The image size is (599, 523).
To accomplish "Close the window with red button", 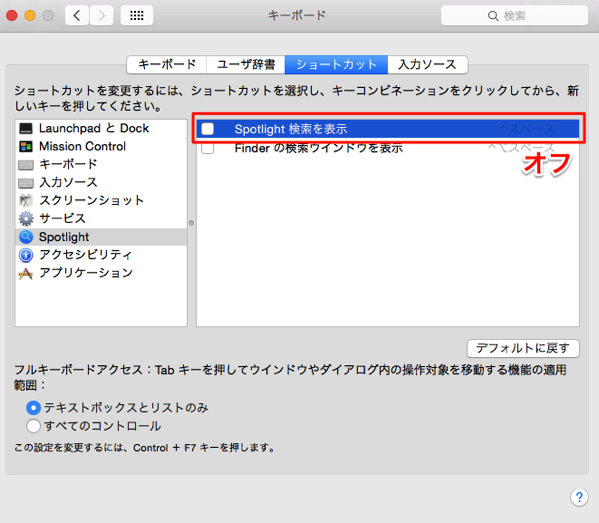I will coord(11,16).
